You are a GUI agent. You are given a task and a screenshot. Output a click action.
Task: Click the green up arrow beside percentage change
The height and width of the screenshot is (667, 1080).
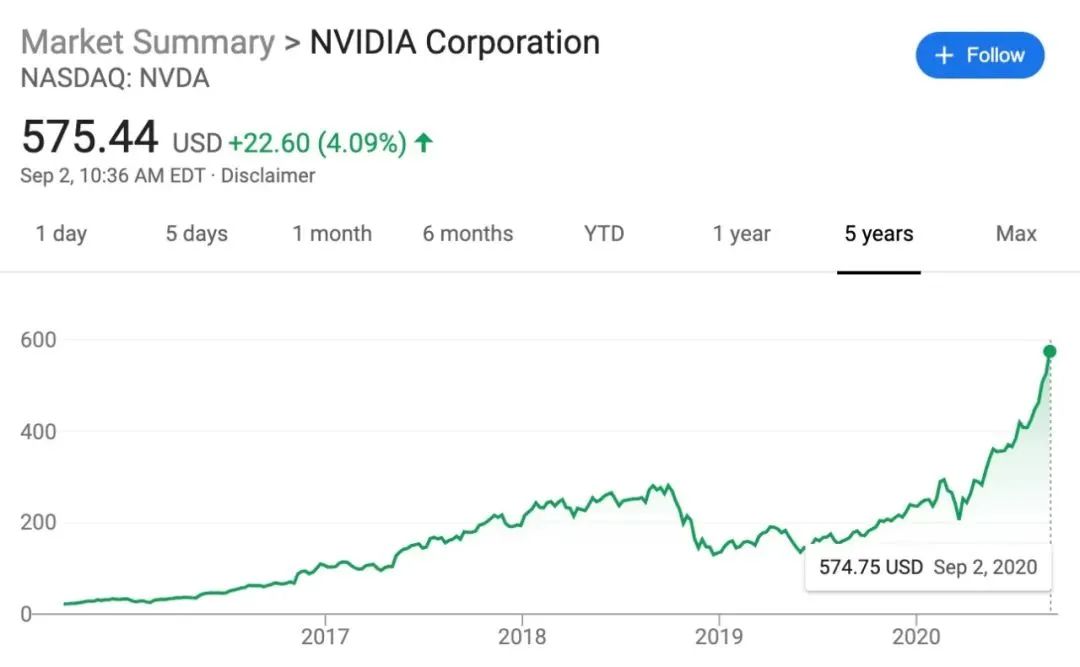[424, 143]
